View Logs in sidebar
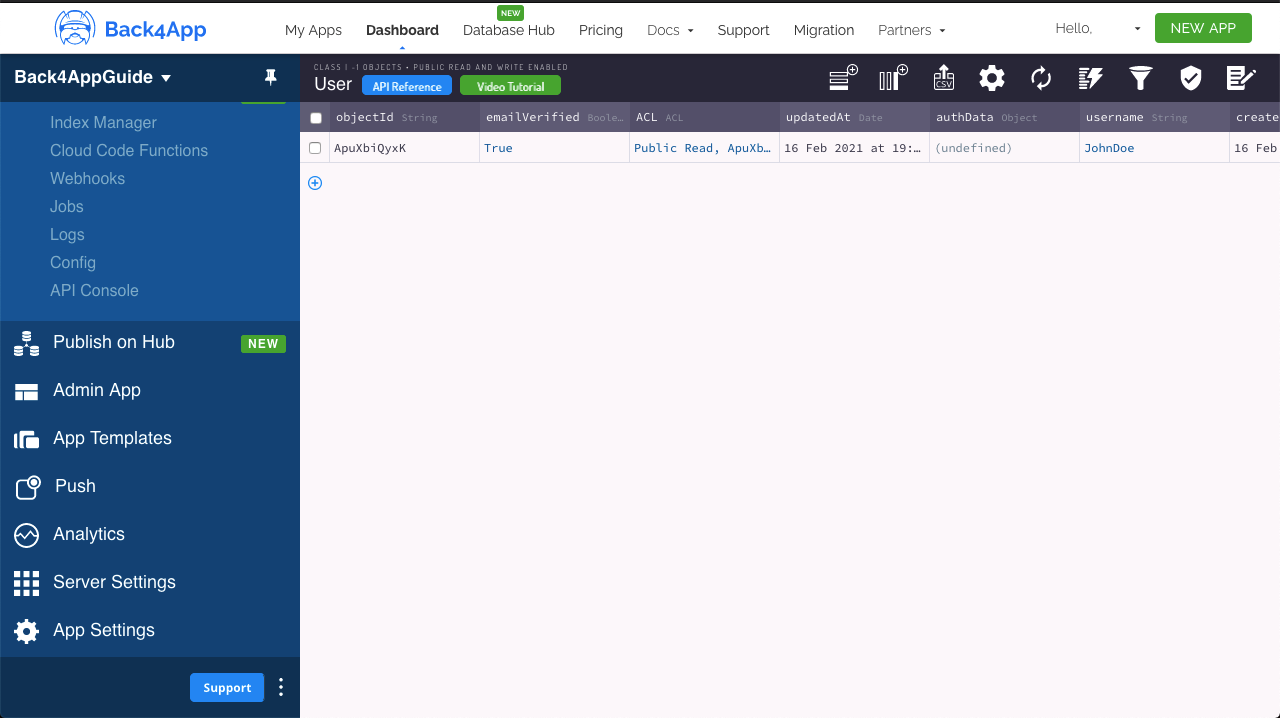The image size is (1280, 718). pos(67,234)
